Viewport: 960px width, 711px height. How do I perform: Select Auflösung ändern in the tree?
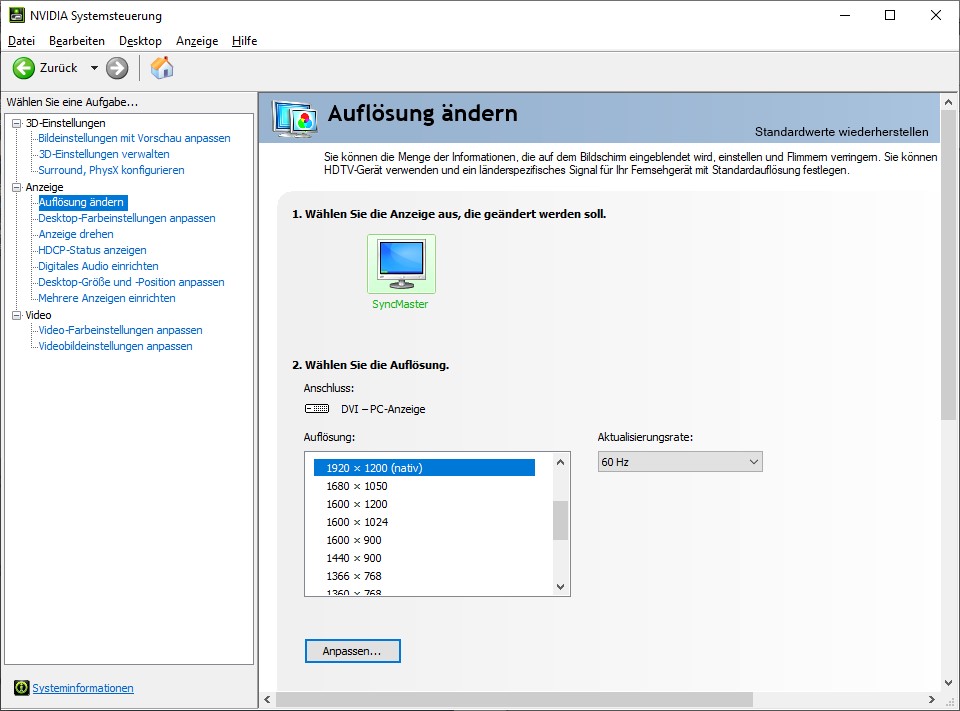[x=82, y=202]
